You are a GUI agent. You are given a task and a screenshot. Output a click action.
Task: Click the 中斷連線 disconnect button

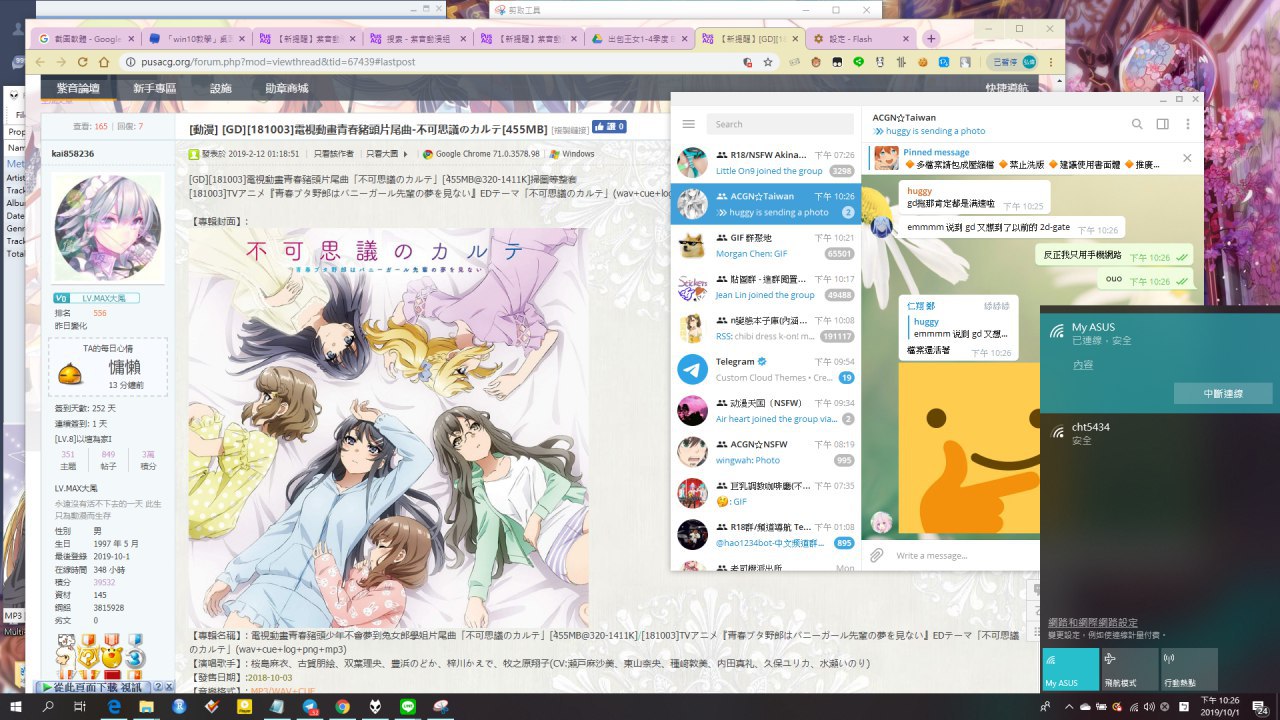[x=1223, y=393]
